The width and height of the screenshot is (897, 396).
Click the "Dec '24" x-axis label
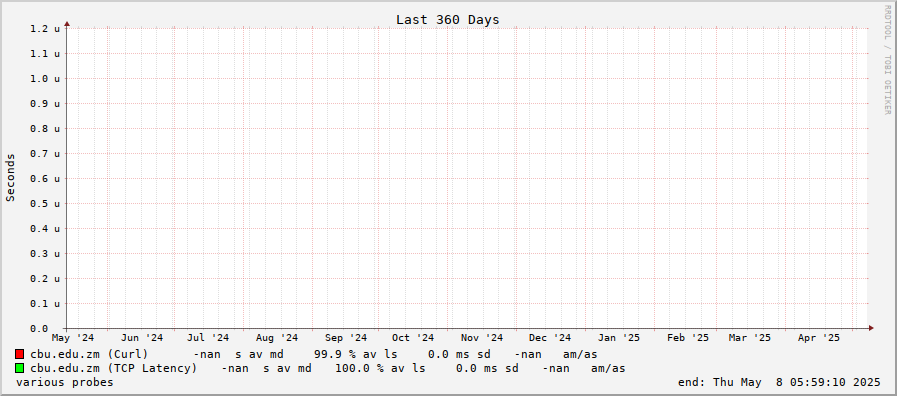(x=550, y=338)
